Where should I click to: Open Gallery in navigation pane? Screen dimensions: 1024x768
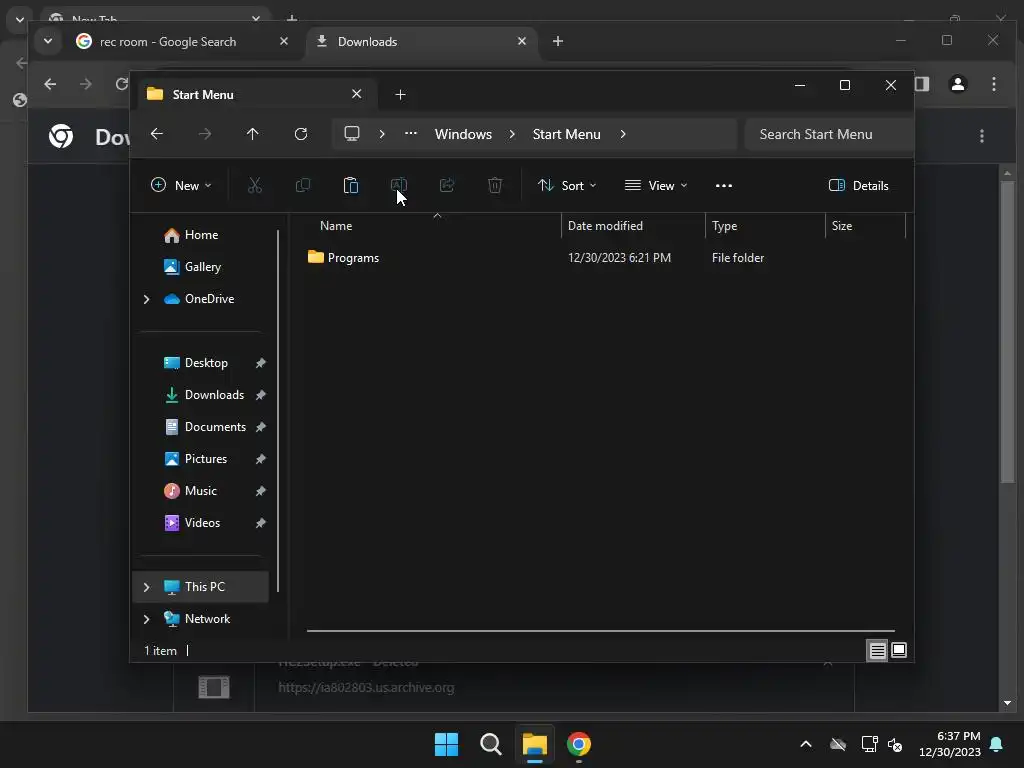tap(202, 267)
